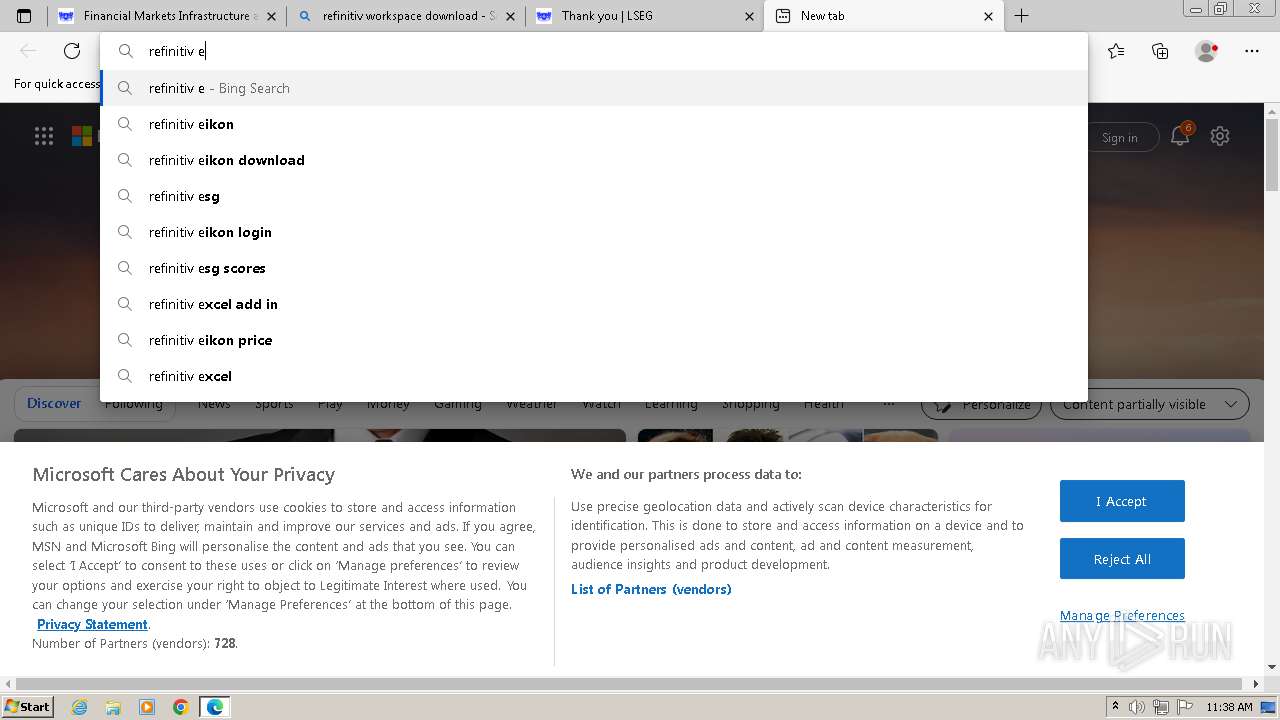Close the New tab tab
Image resolution: width=1280 pixels, height=720 pixels.
point(988,16)
